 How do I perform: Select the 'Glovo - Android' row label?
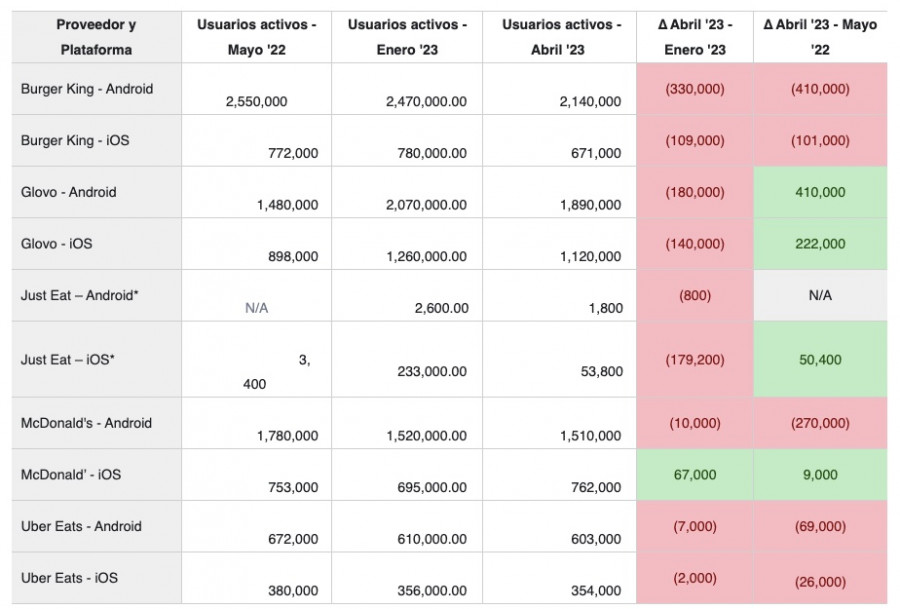point(68,192)
